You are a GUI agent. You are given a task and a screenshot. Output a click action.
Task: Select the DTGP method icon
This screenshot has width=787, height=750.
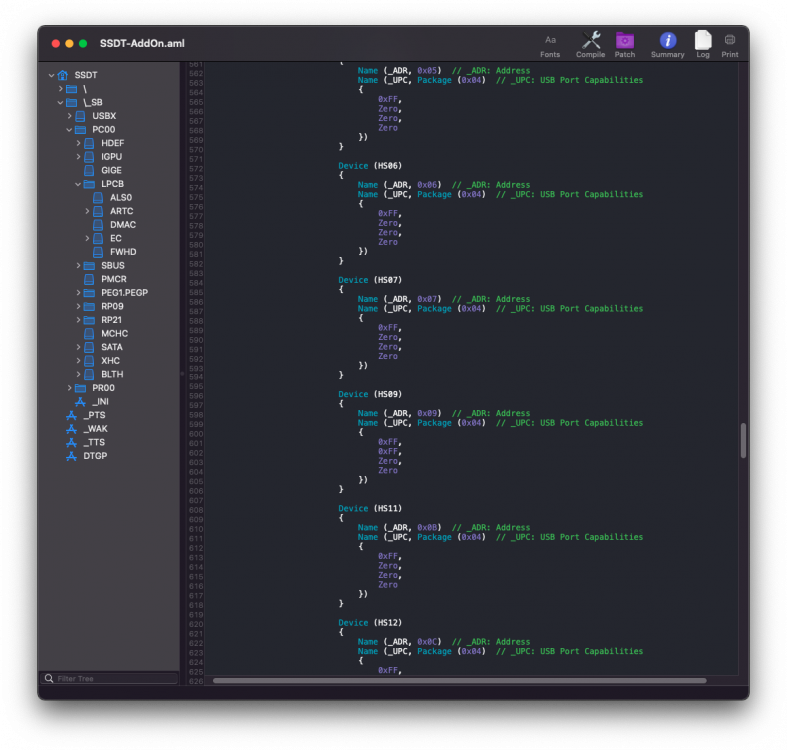point(72,456)
